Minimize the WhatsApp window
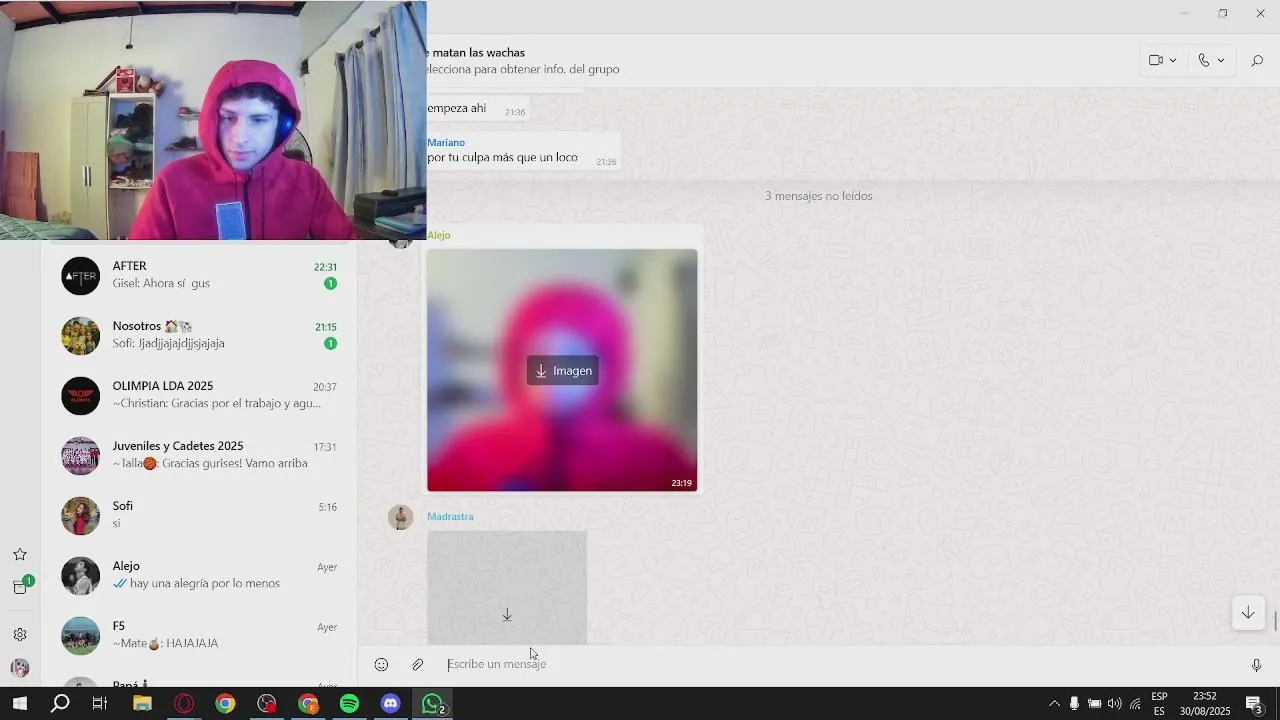Viewport: 1280px width, 720px height. click(x=1185, y=13)
